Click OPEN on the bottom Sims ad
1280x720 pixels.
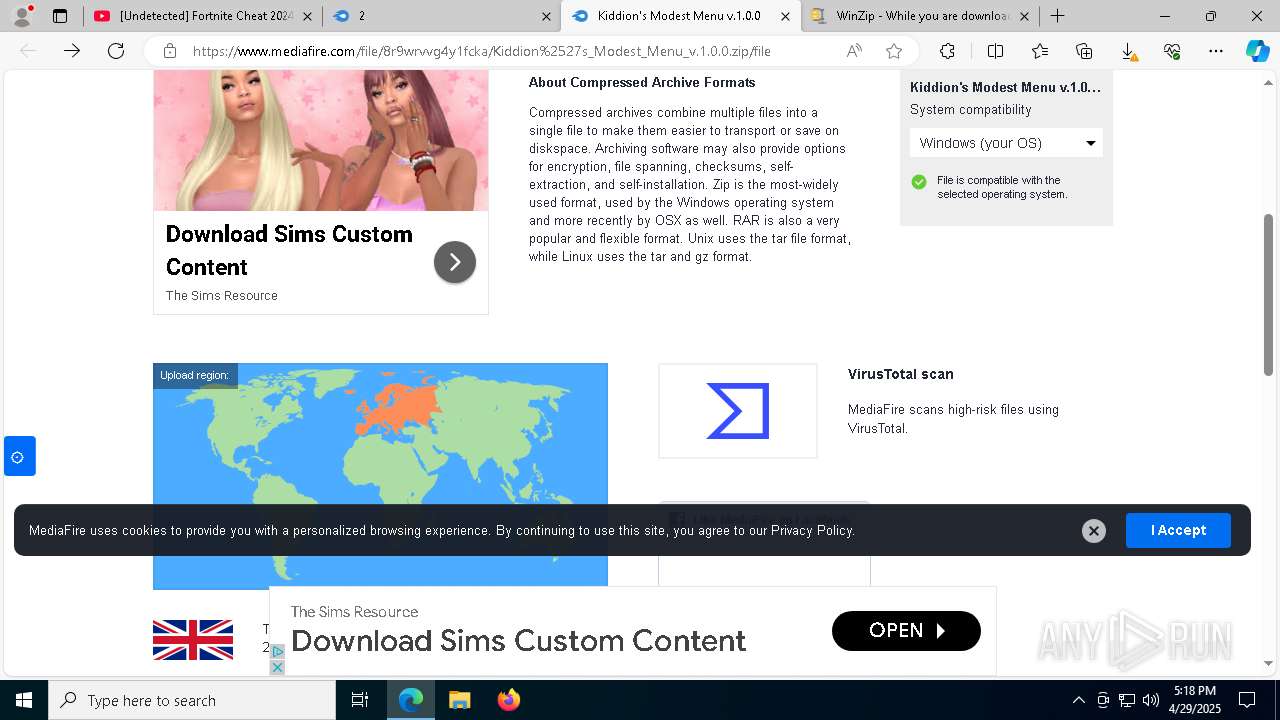coord(906,631)
